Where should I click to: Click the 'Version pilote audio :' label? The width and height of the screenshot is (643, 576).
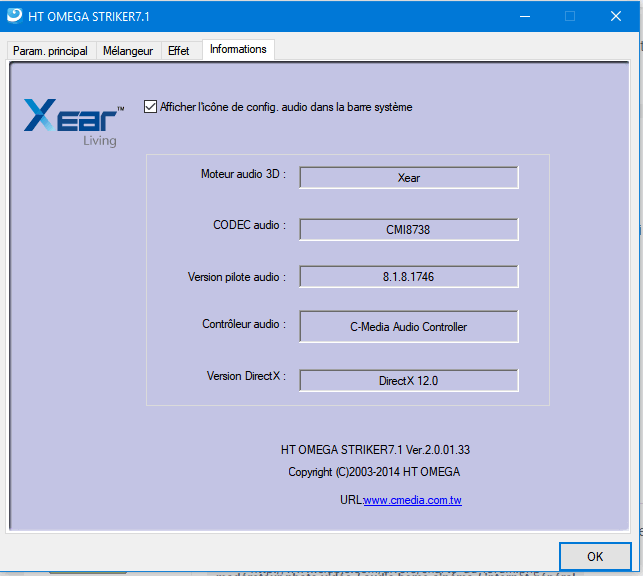(x=237, y=277)
